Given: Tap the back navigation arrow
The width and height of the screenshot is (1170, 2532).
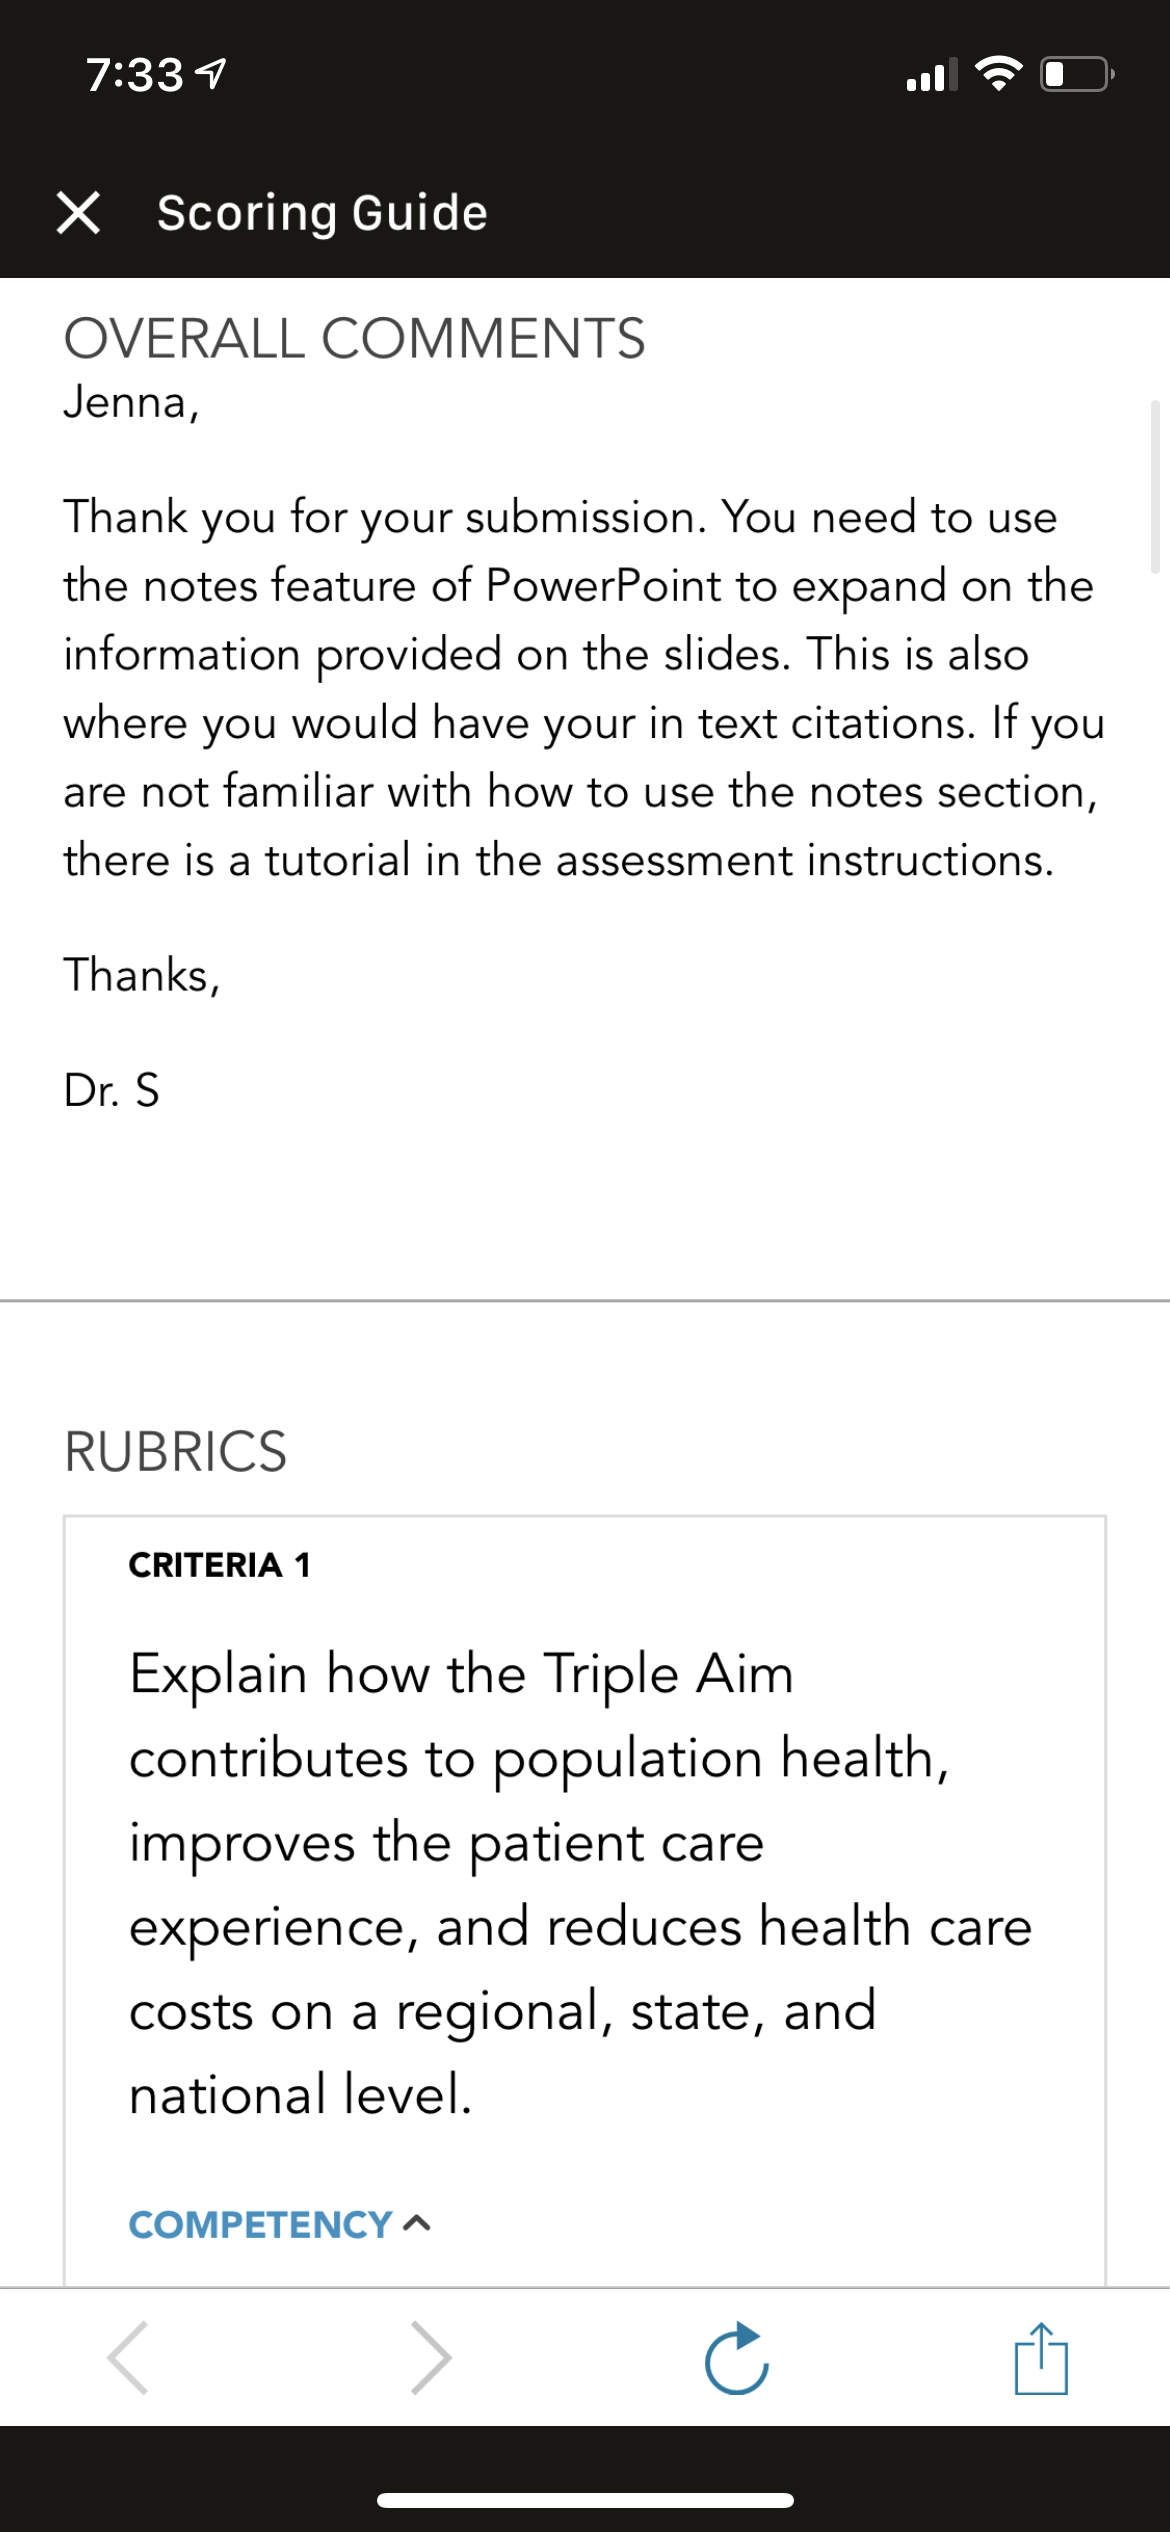Looking at the screenshot, I should coord(129,2358).
